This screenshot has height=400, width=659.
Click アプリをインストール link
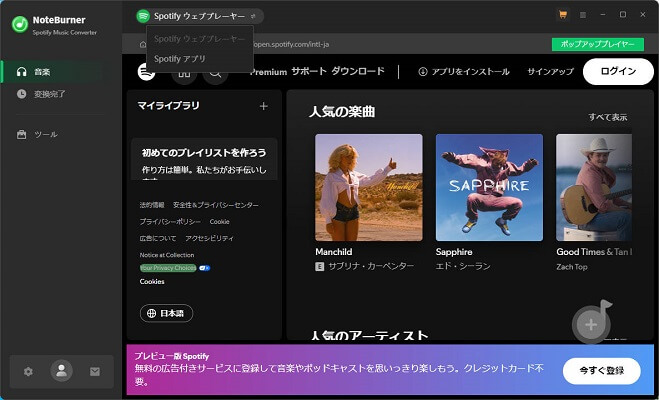point(464,72)
